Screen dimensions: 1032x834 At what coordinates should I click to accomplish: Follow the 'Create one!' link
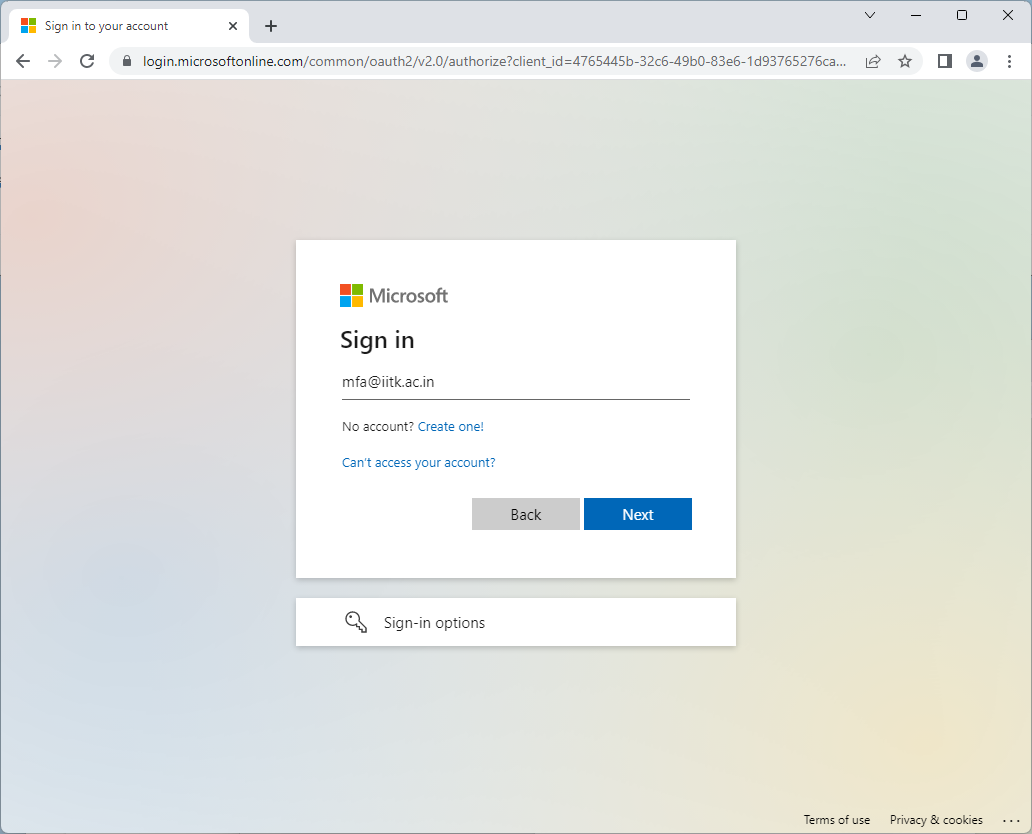point(451,427)
